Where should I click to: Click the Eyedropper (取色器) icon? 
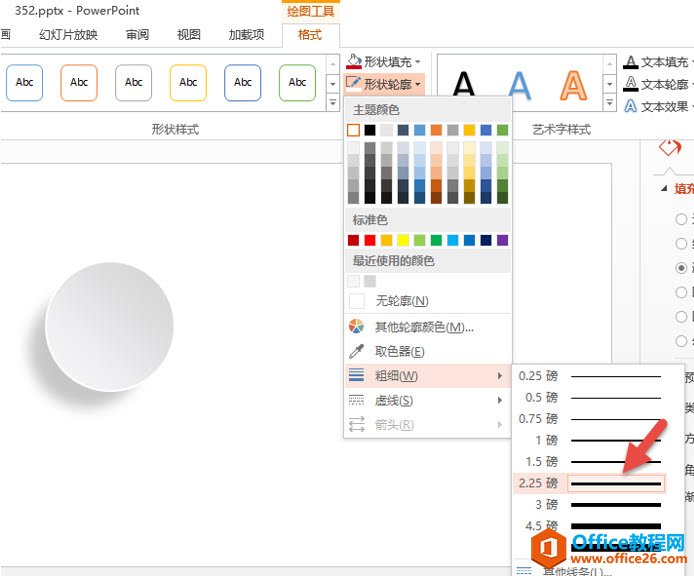(356, 351)
